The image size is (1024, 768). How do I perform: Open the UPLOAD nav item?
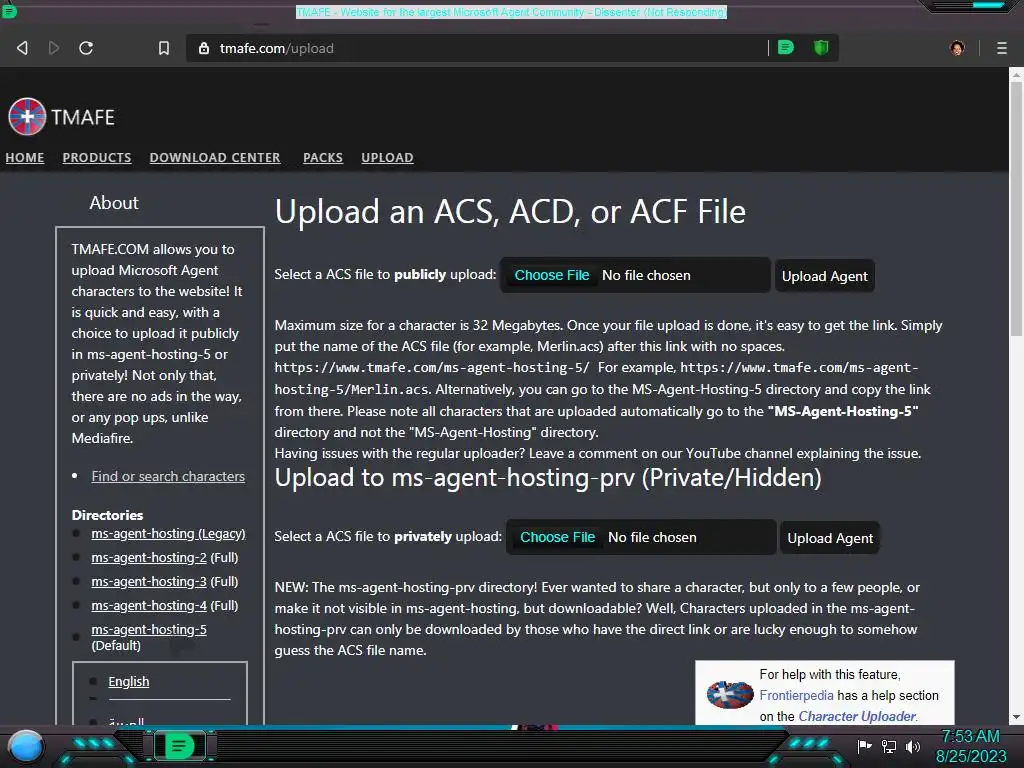(387, 158)
